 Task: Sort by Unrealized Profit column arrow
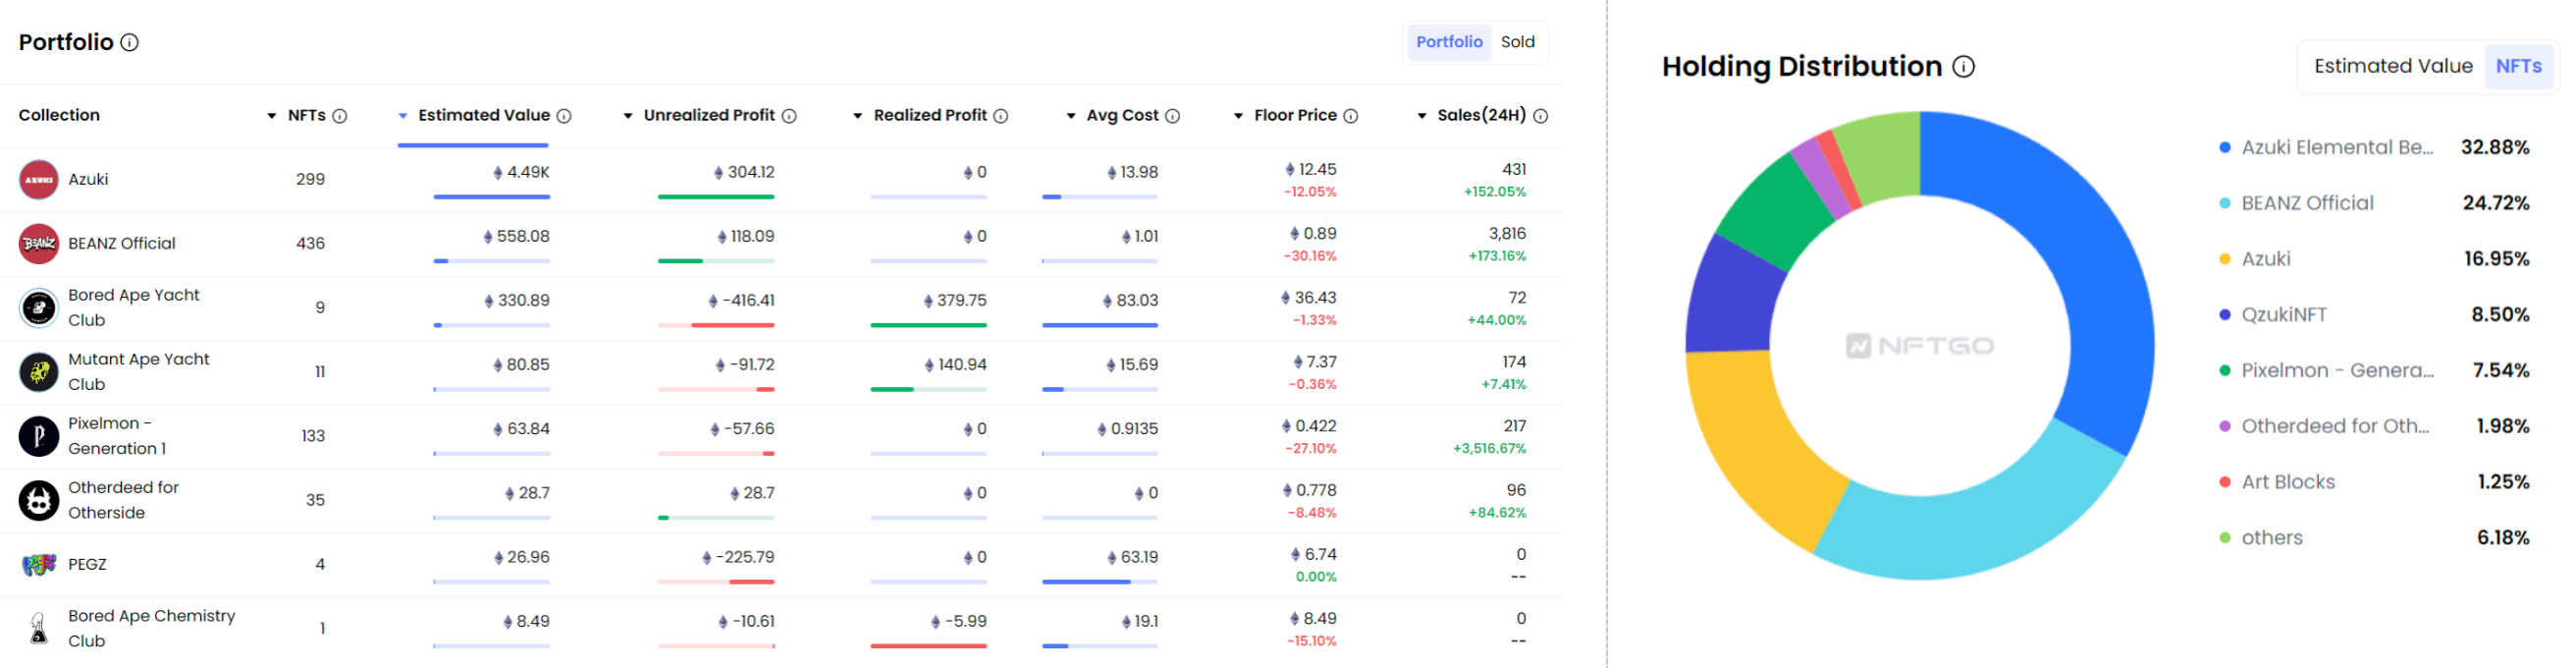(x=628, y=116)
